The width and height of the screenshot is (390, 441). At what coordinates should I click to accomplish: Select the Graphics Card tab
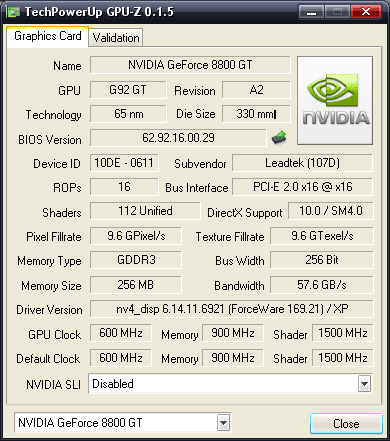pos(48,37)
